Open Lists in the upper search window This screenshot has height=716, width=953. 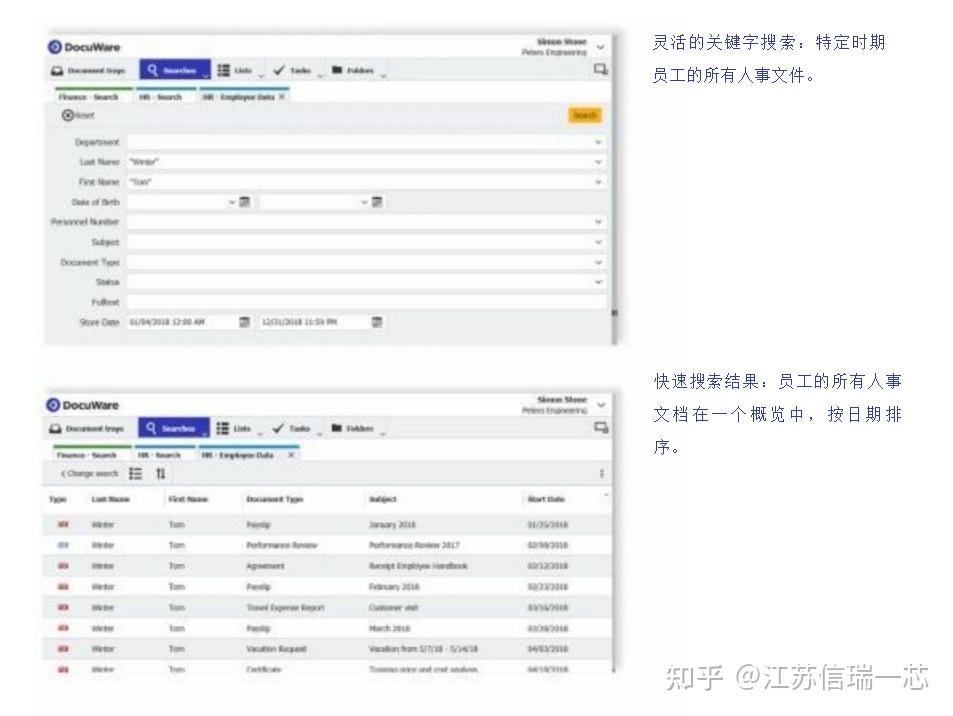(x=235, y=71)
